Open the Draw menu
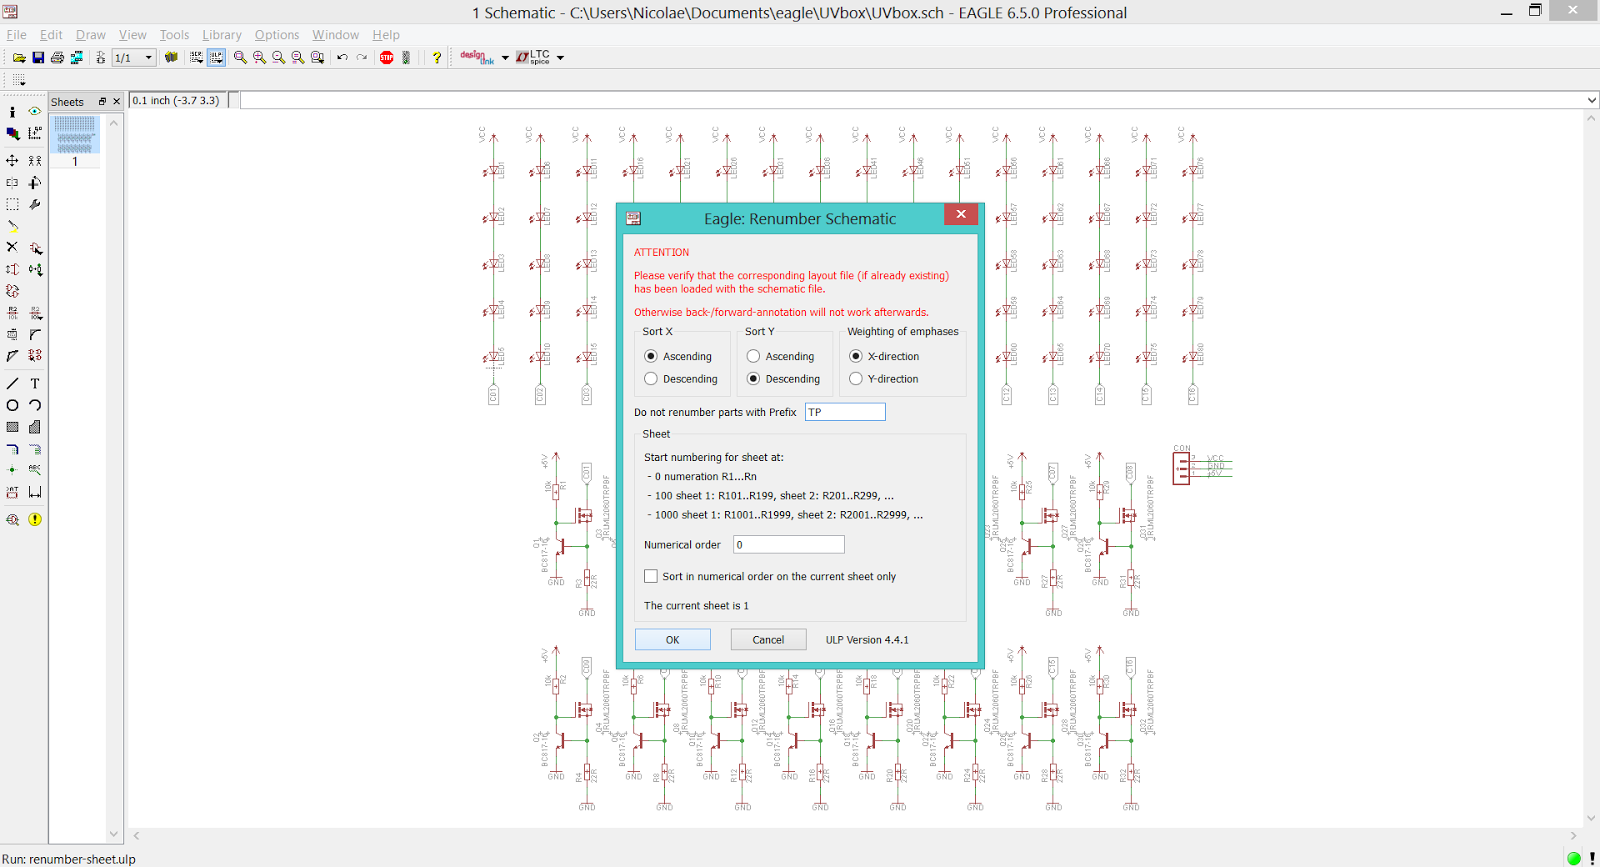 (x=91, y=35)
